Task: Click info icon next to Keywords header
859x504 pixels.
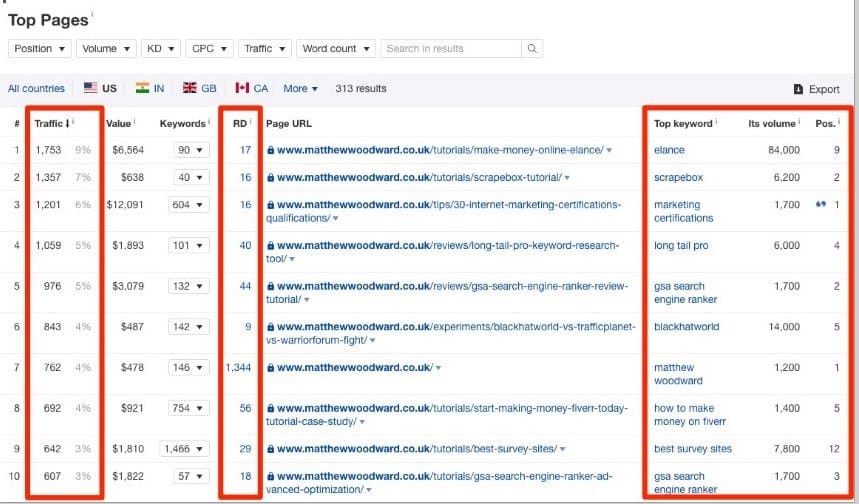Action: pyautogui.click(x=209, y=121)
